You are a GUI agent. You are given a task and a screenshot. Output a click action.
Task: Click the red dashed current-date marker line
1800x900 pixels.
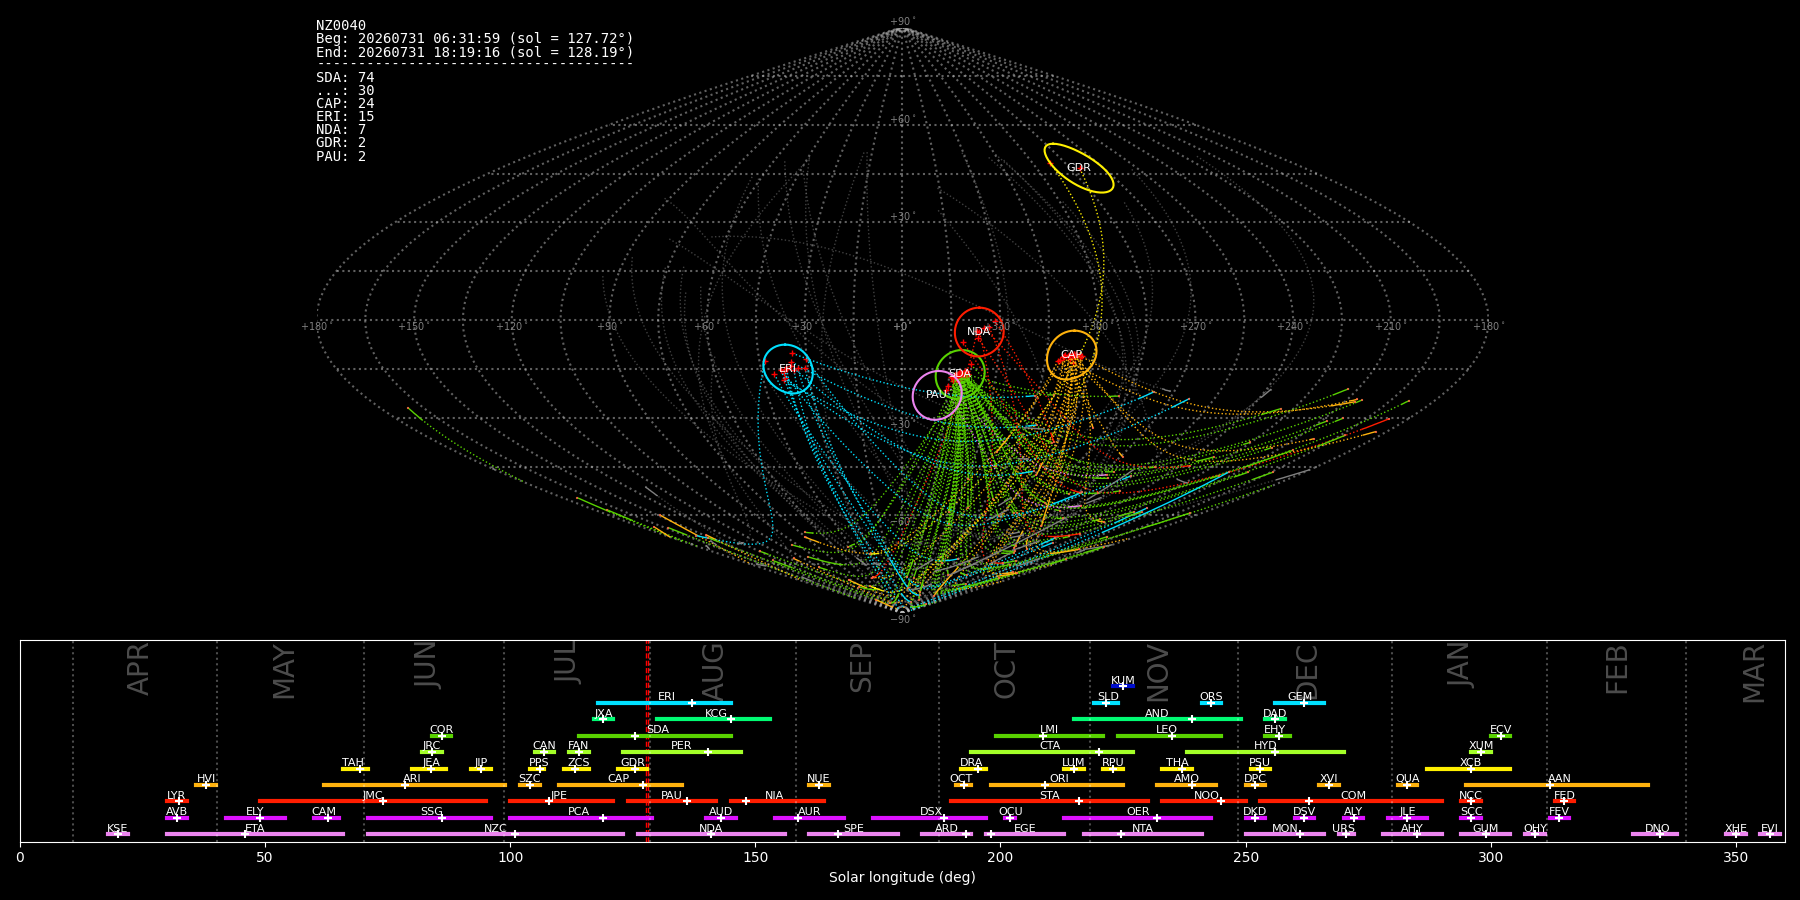(x=648, y=740)
